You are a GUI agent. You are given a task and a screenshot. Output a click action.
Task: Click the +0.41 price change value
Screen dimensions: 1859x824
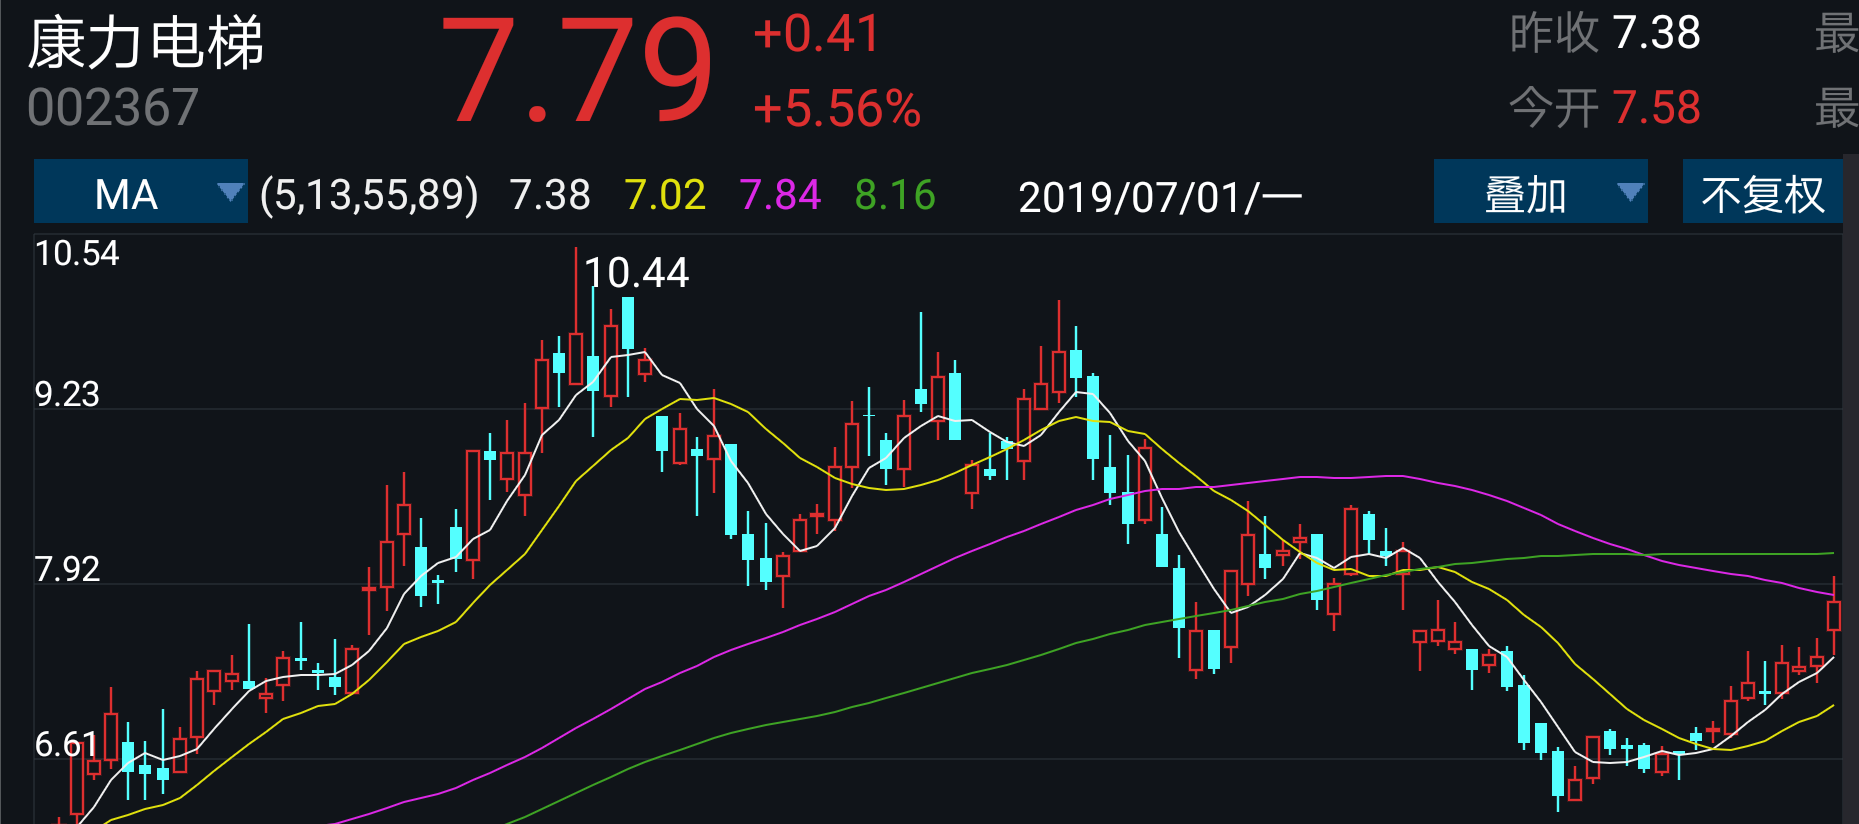pos(816,34)
